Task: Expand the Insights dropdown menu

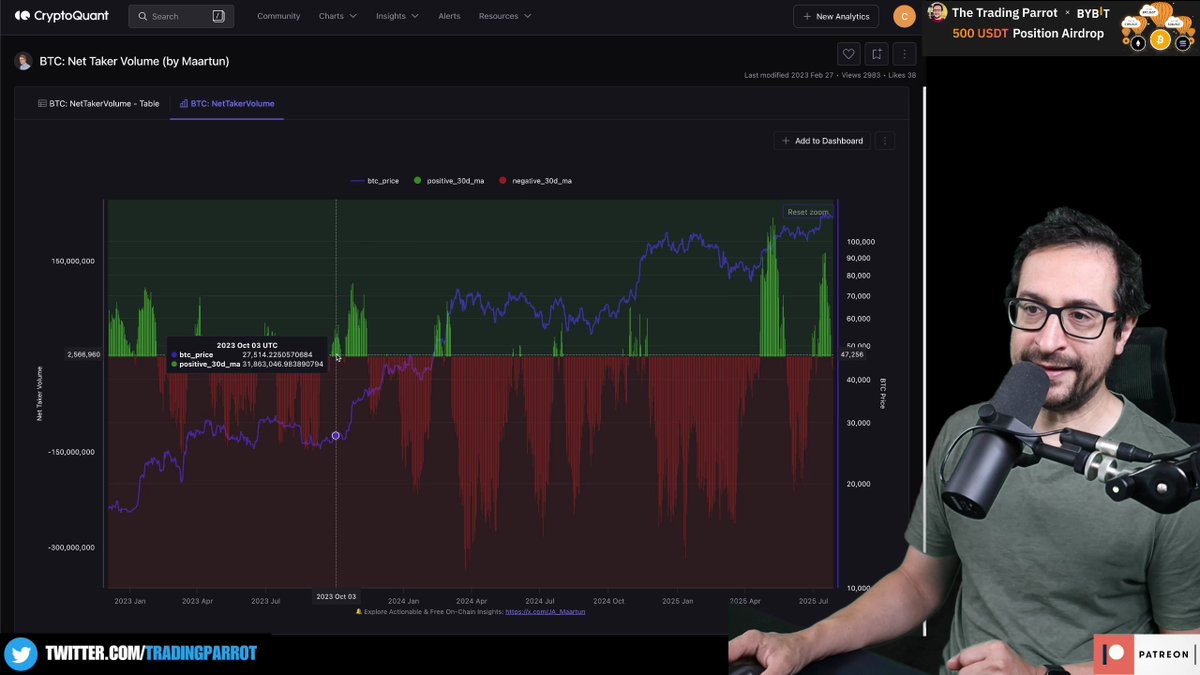Action: tap(397, 16)
